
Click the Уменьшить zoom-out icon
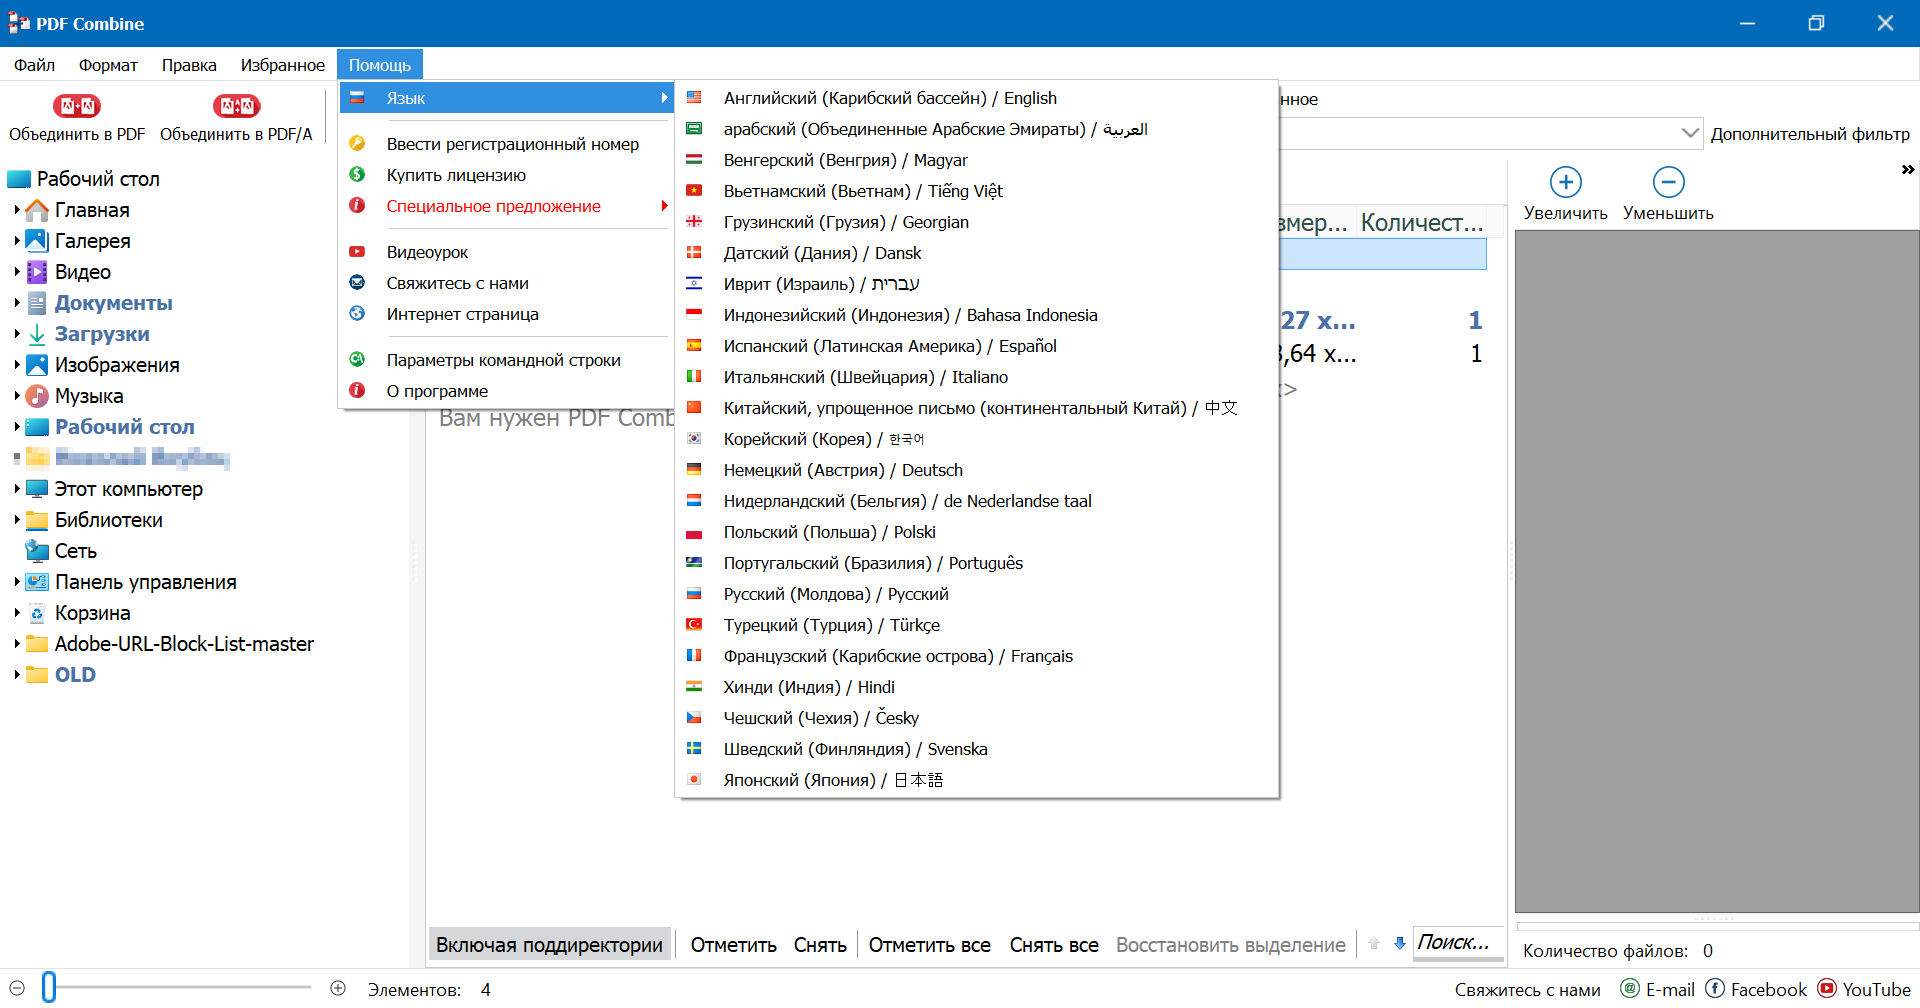tap(1668, 182)
